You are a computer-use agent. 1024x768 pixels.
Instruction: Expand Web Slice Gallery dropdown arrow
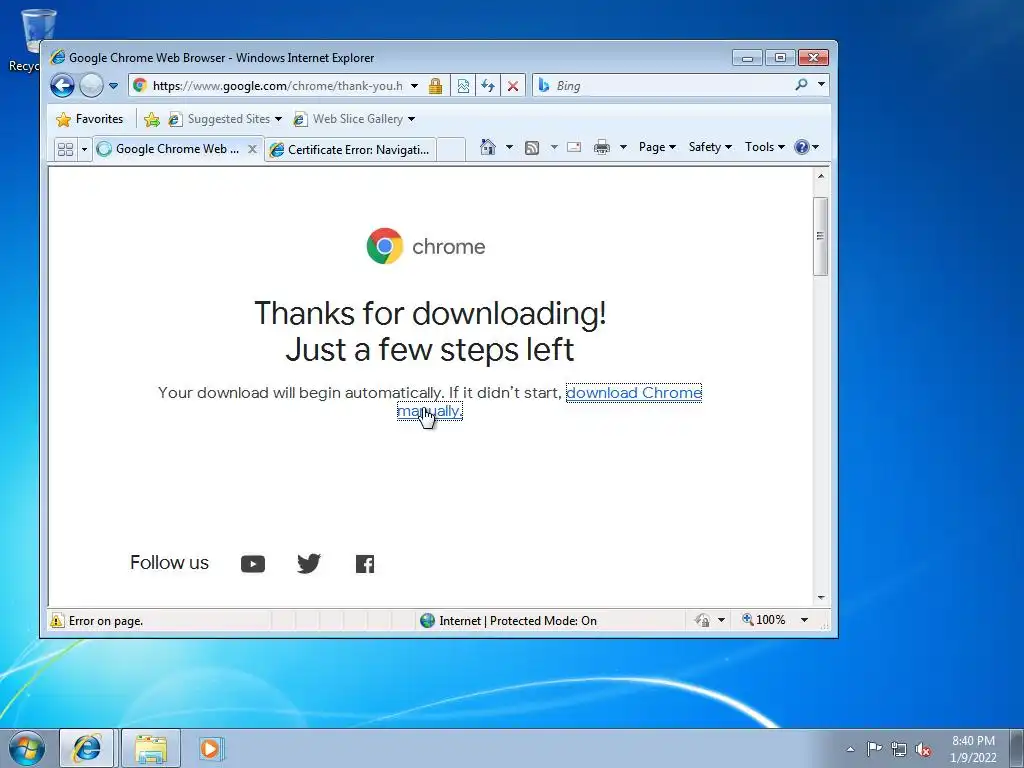411,119
